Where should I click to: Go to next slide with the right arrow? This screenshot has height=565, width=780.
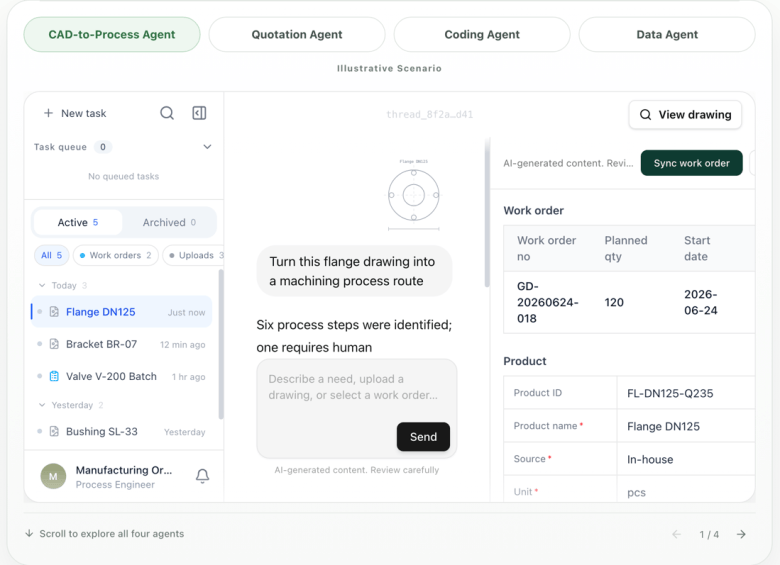point(741,534)
